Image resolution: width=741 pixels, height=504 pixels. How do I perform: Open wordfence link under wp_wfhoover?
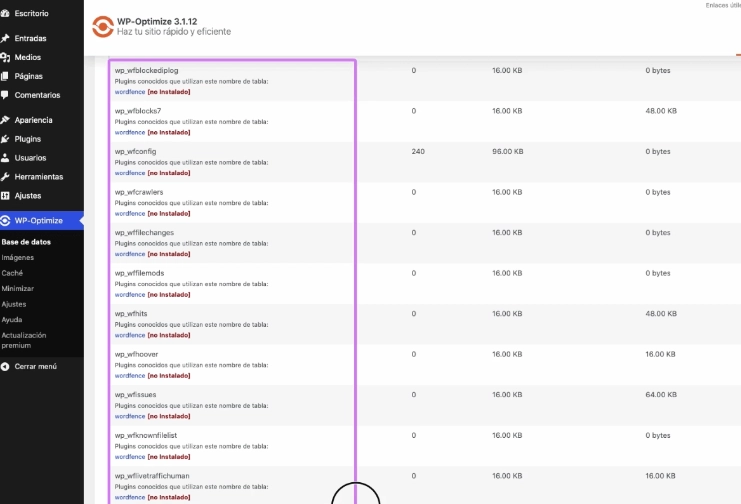(129, 376)
